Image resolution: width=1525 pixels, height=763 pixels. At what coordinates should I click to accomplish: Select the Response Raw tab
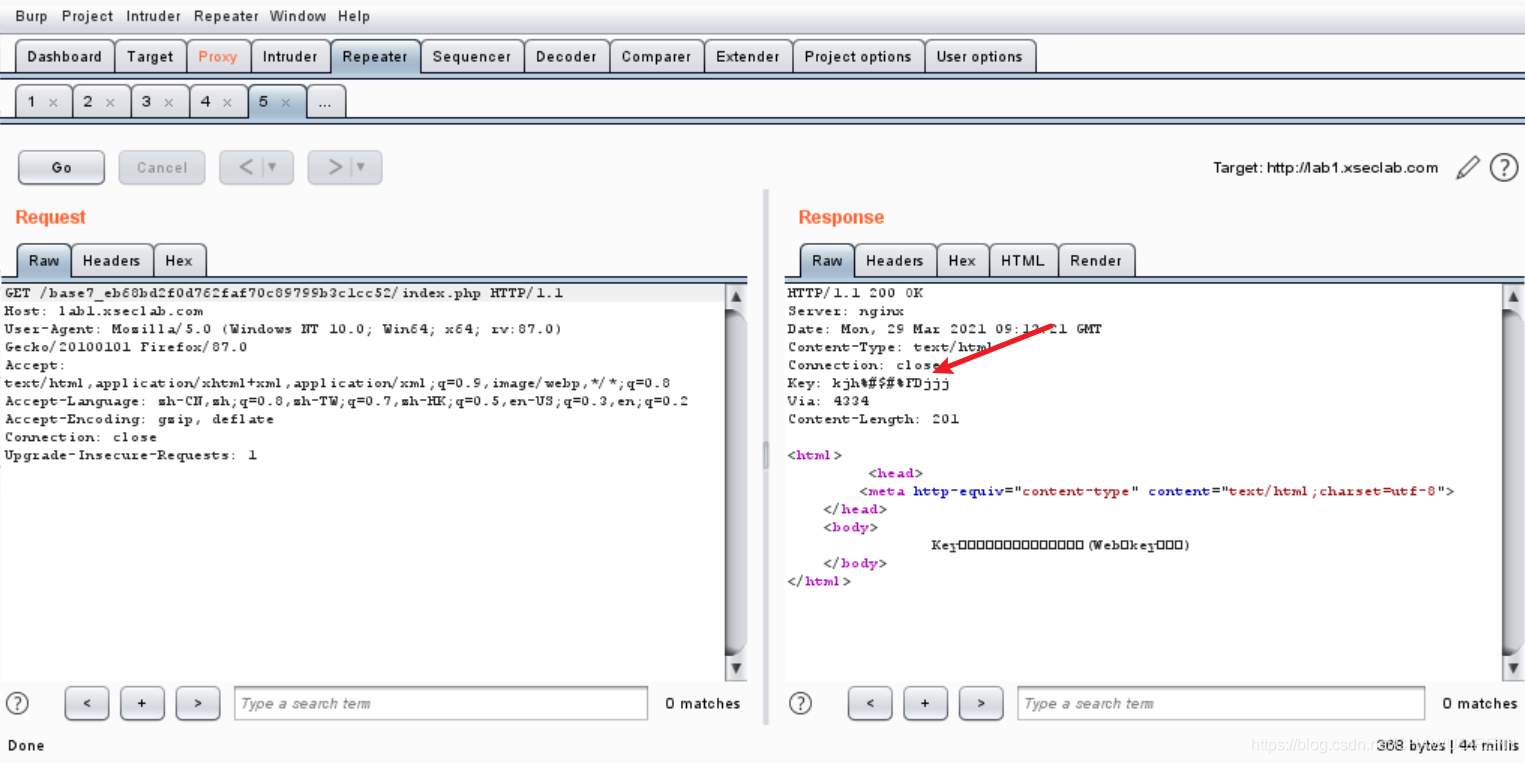[827, 261]
